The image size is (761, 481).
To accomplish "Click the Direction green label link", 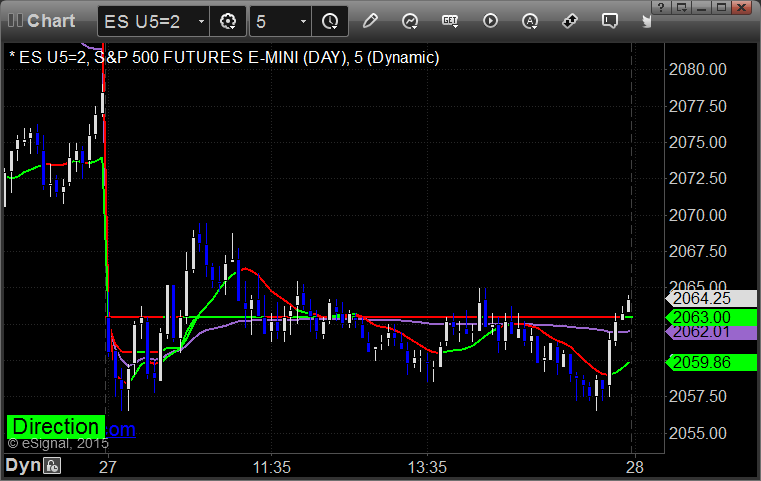I will tap(56, 427).
